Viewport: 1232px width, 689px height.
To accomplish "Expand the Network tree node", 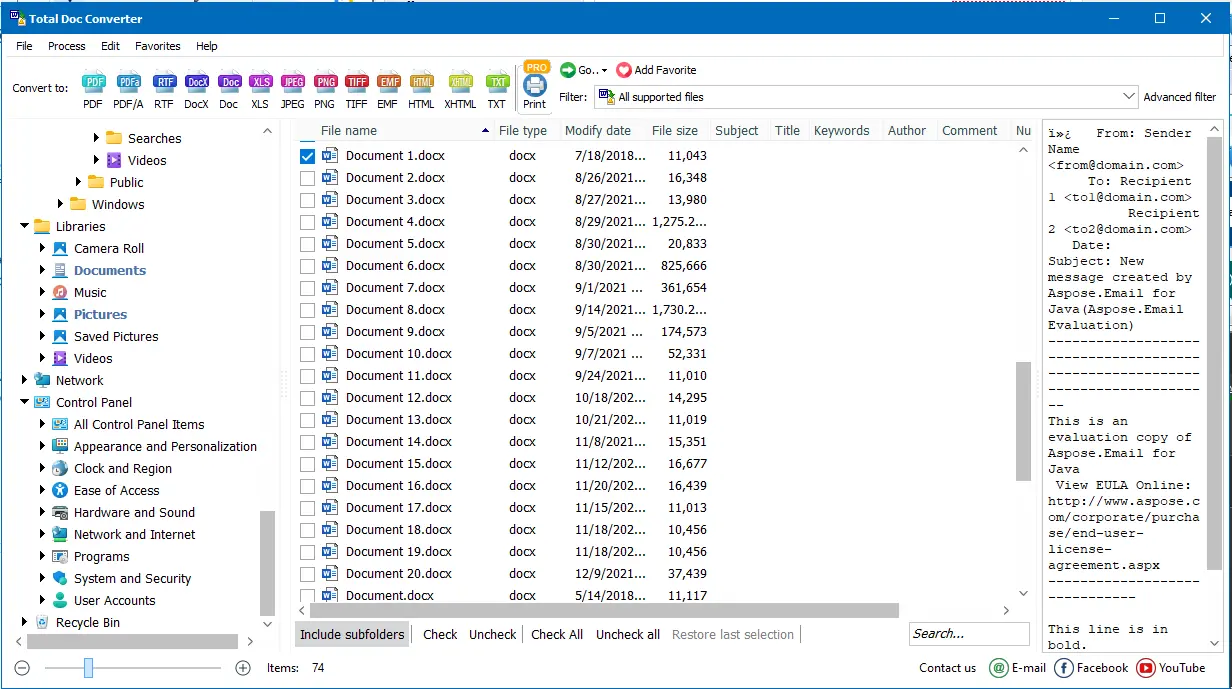I will pos(25,380).
